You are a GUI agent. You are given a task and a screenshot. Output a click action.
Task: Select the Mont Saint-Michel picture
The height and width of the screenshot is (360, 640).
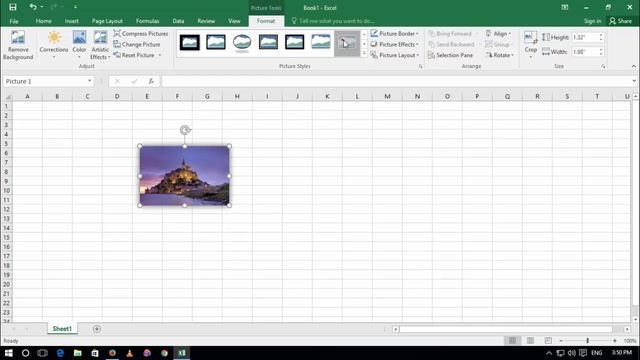(184, 176)
